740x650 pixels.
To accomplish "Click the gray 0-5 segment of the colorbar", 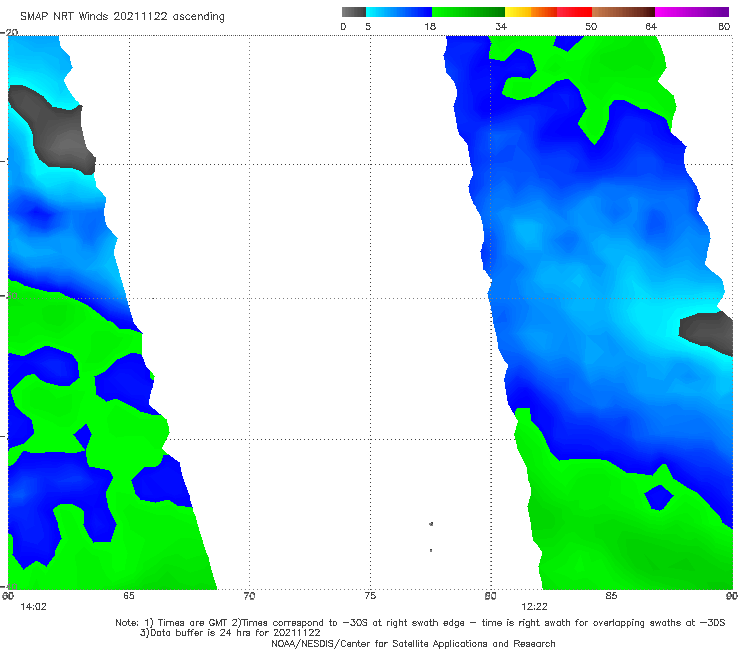I will click(x=354, y=12).
